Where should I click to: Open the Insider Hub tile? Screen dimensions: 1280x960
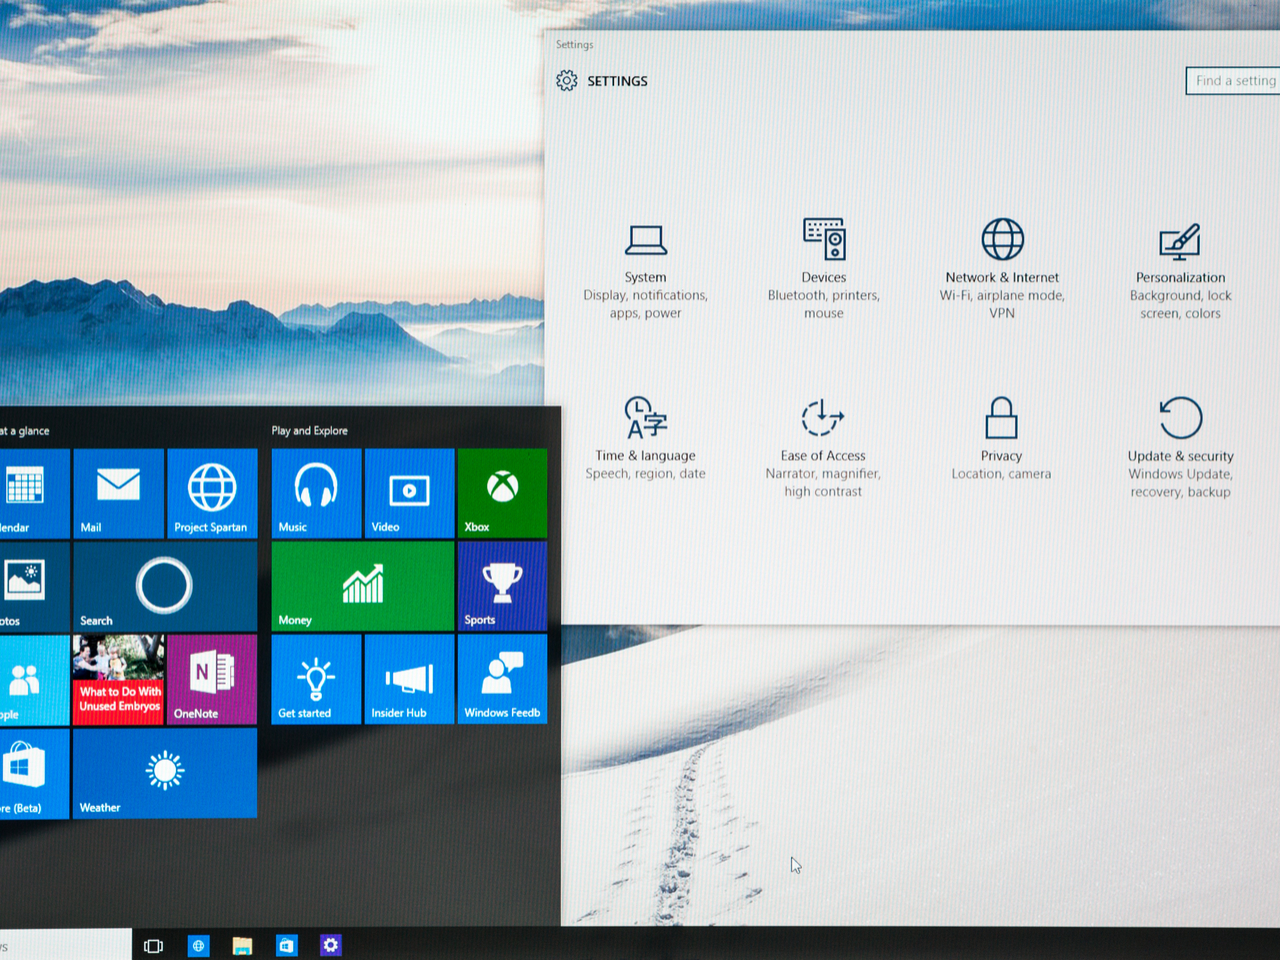click(x=409, y=679)
